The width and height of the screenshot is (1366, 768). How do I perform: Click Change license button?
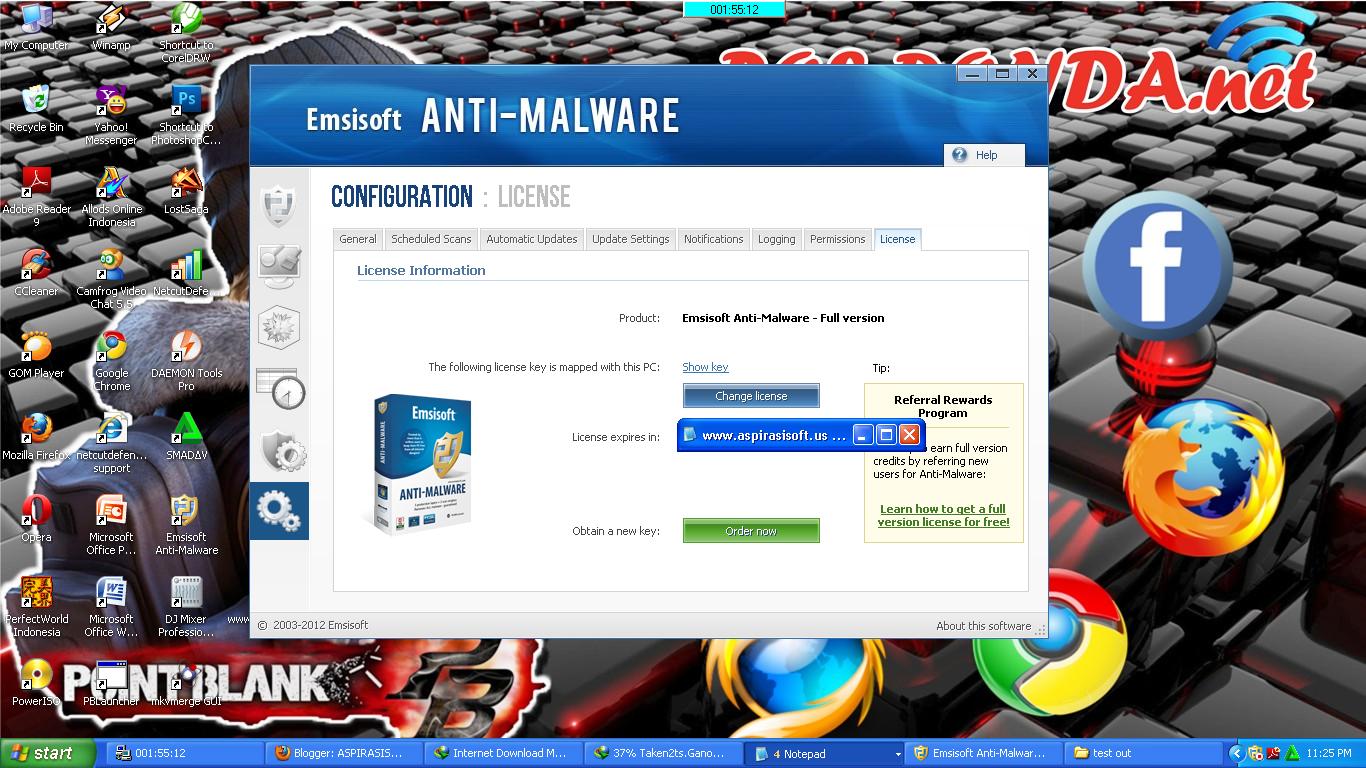click(x=750, y=396)
